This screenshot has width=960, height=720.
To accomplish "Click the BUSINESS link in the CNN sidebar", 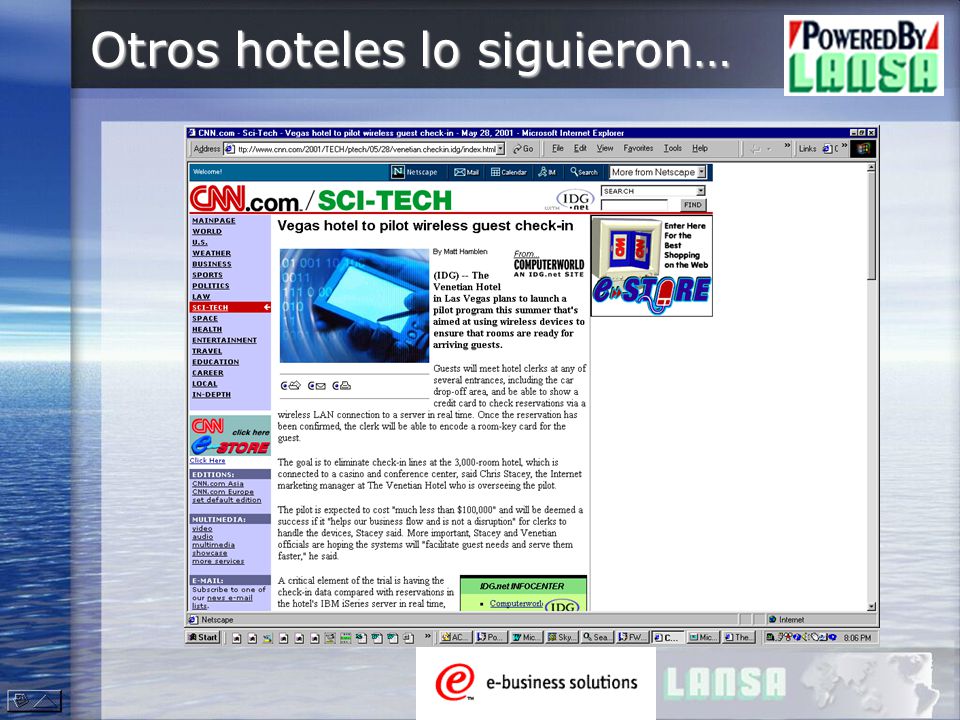I will (x=212, y=264).
